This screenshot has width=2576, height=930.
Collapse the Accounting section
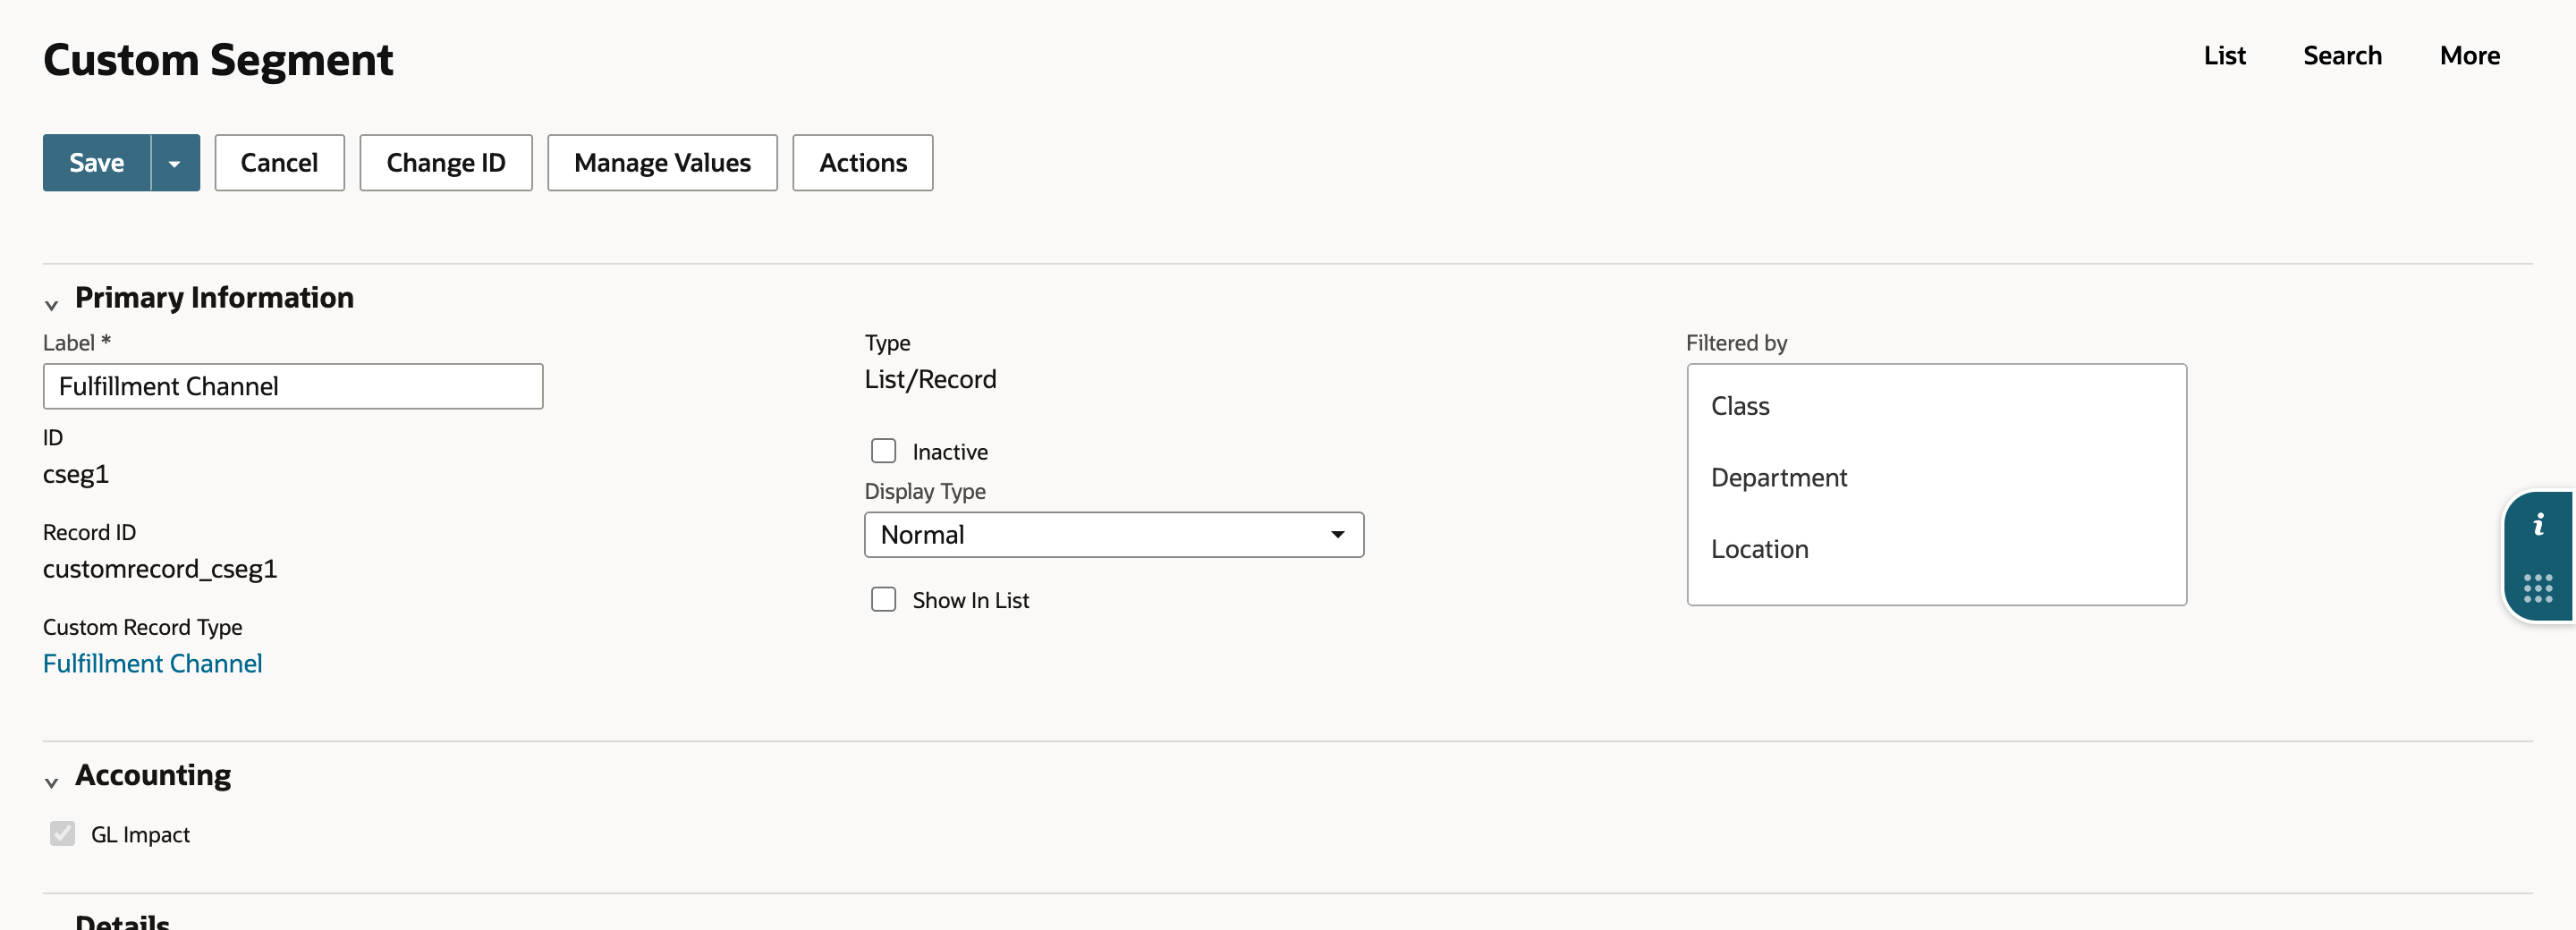(52, 782)
